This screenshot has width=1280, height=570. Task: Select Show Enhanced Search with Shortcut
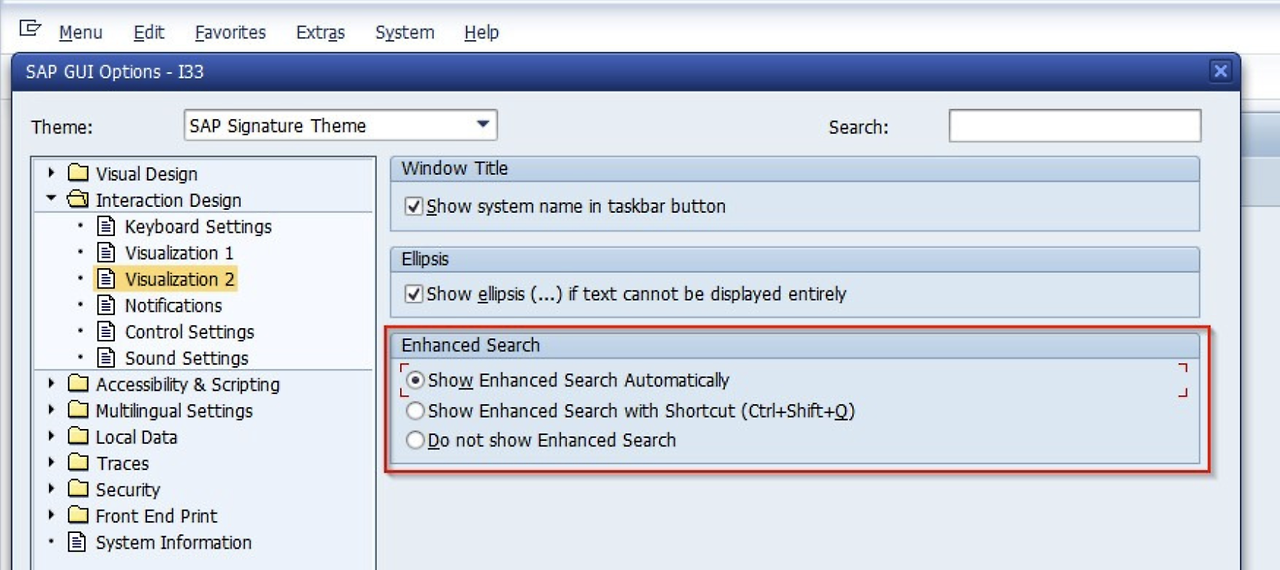coord(415,411)
